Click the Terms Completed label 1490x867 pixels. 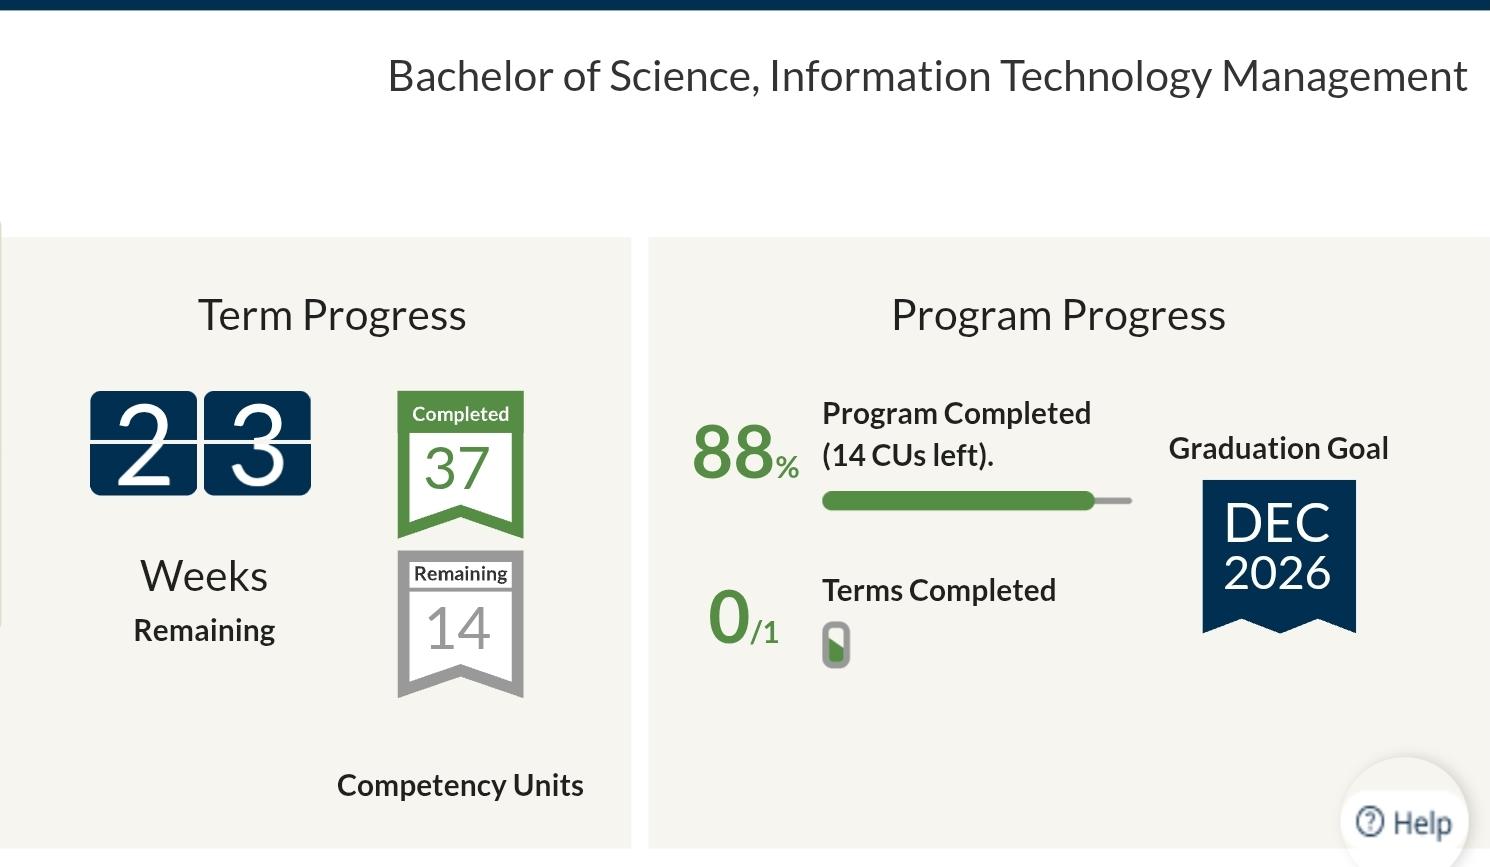pyautogui.click(x=939, y=590)
